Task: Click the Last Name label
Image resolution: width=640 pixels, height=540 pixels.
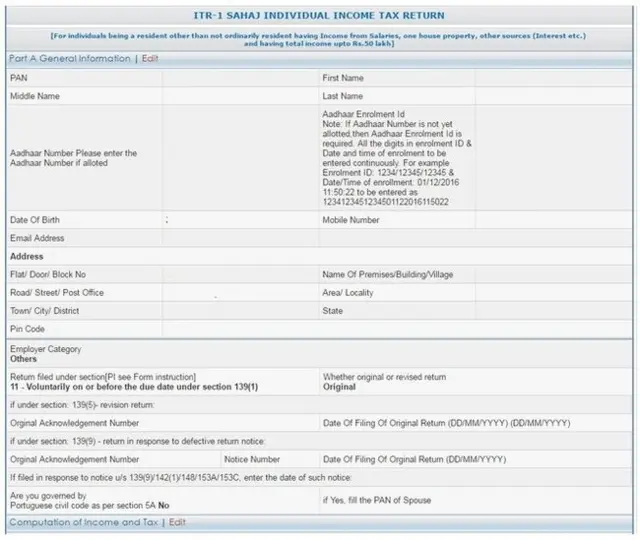Action: tap(342, 96)
